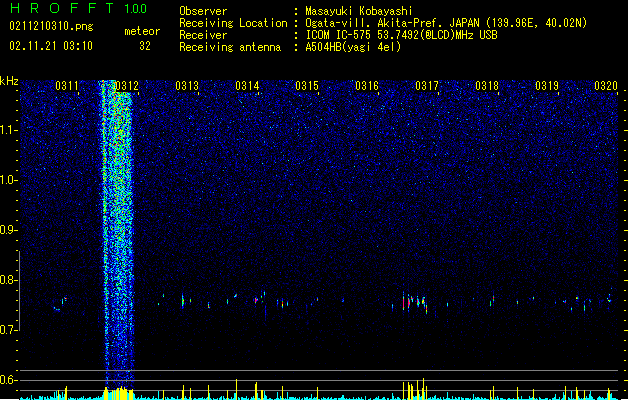Click observer name Masayuki Kobayashi
Viewport: 629px width, 400px height.
click(x=359, y=11)
